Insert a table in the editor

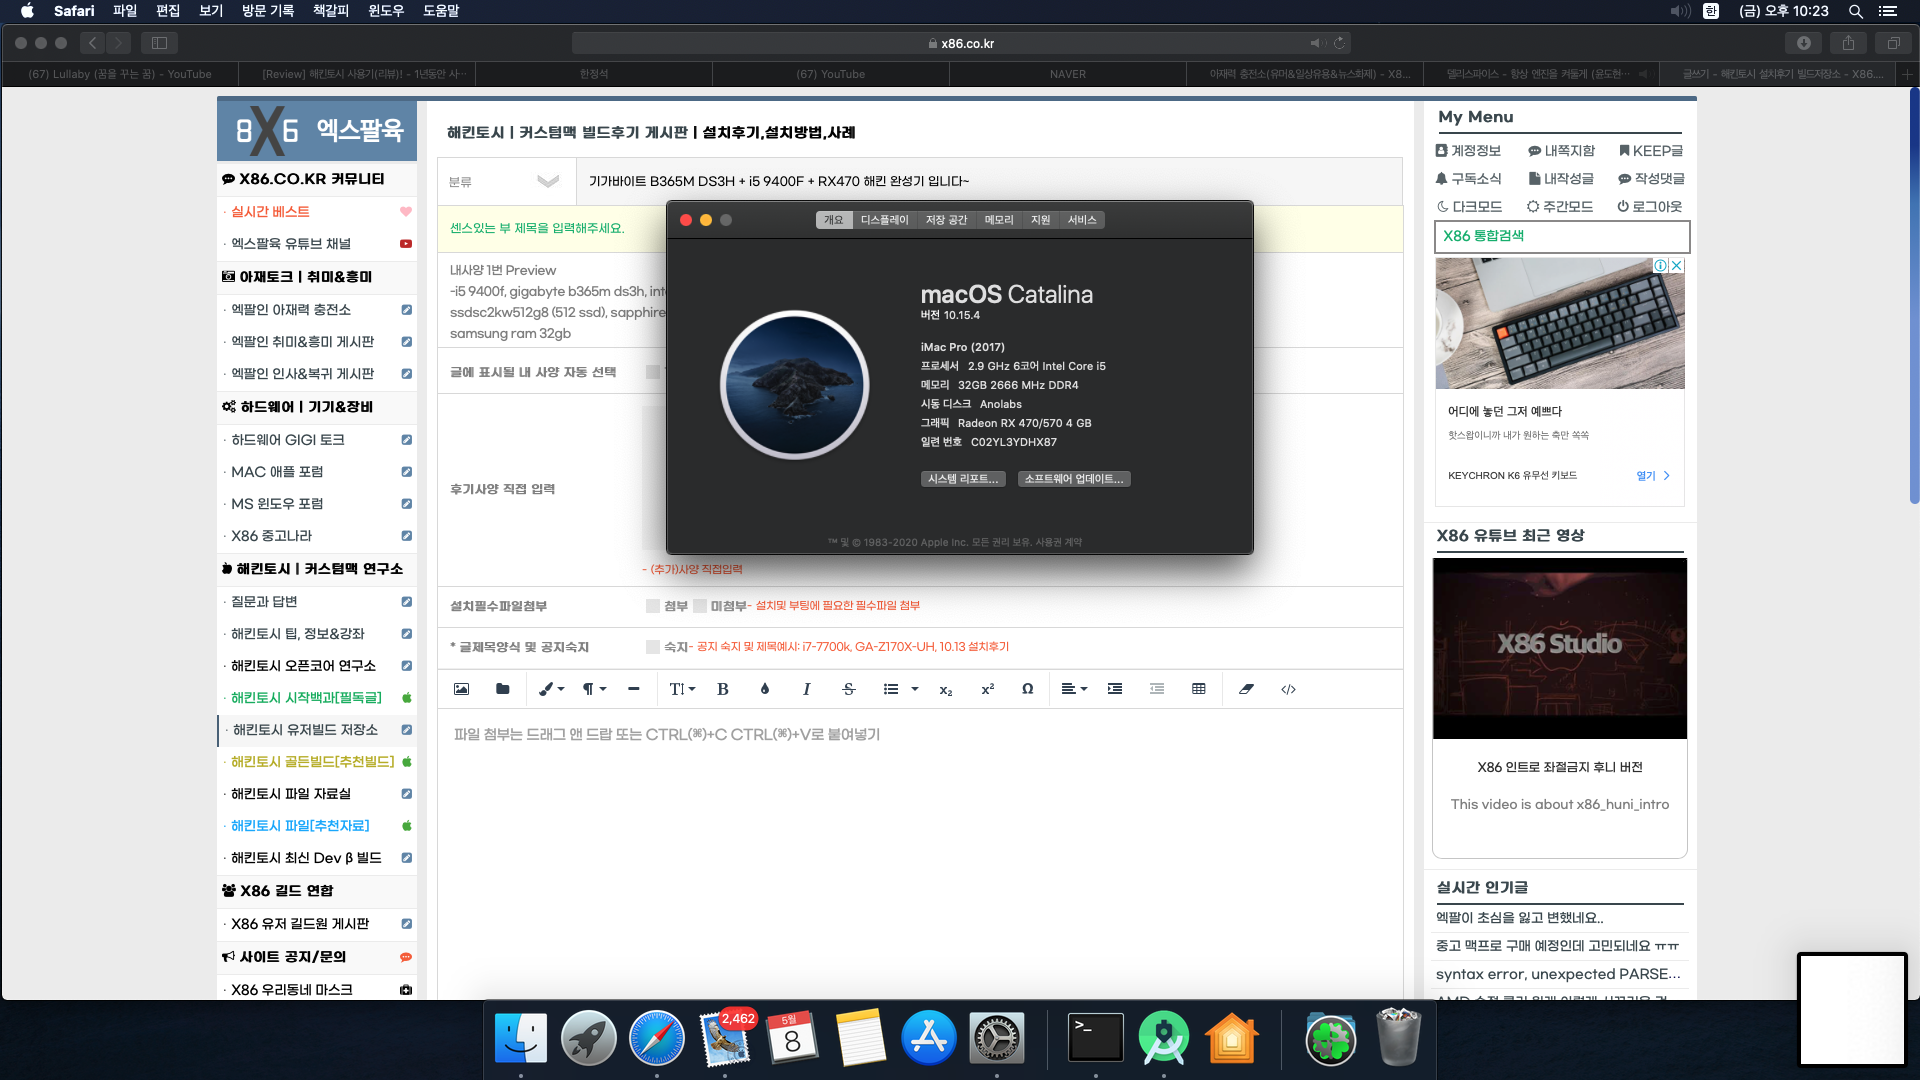tap(1199, 689)
